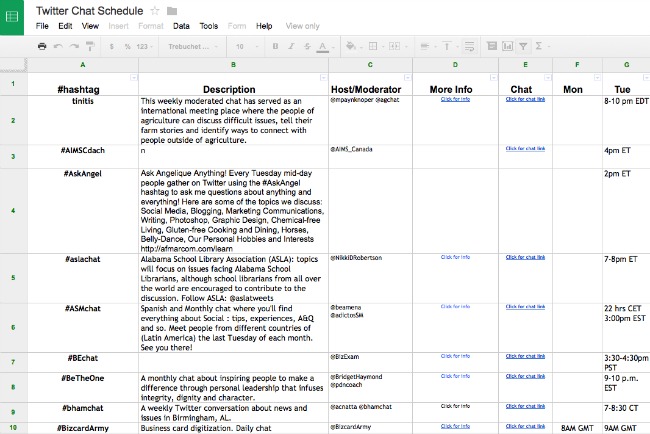Image resolution: width=650 pixels, height=434 pixels.
Task: Click the redo arrow in toolbar
Action: tap(74, 46)
